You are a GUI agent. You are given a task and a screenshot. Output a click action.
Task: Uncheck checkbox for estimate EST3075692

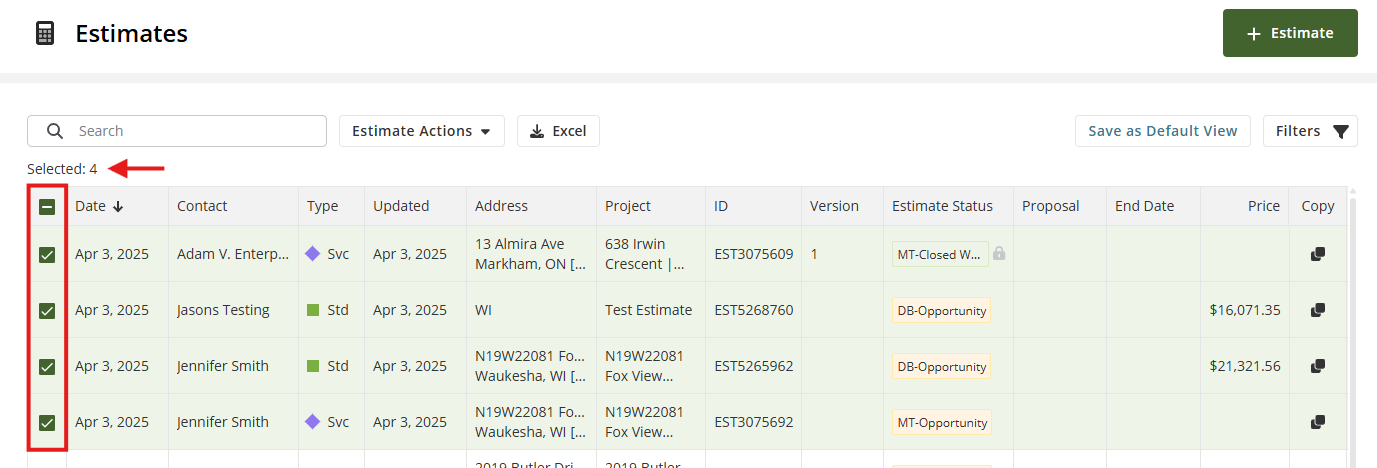[47, 423]
